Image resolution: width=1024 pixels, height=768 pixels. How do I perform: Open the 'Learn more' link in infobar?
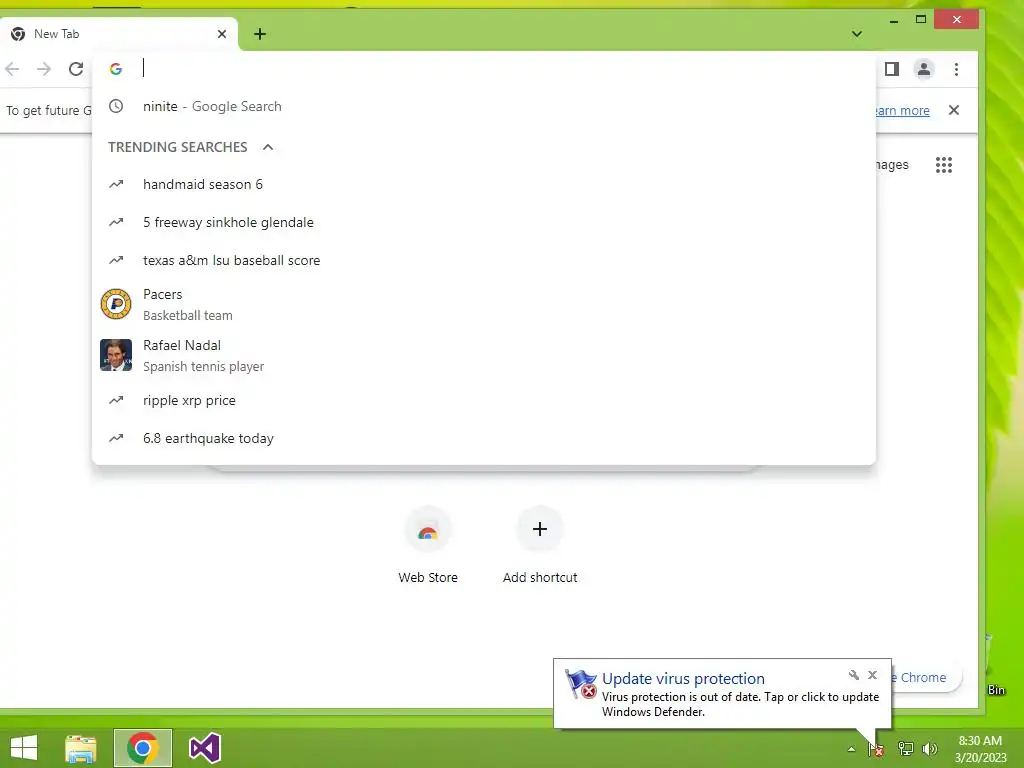pyautogui.click(x=902, y=110)
